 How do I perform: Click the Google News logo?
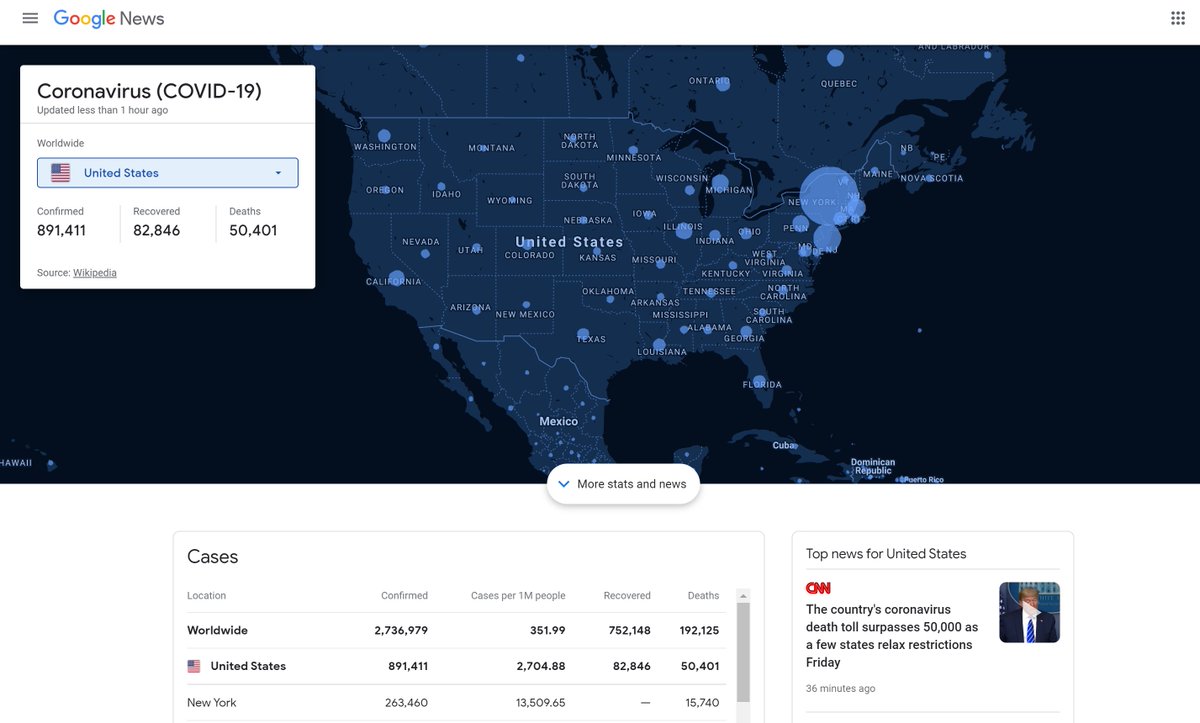point(109,18)
